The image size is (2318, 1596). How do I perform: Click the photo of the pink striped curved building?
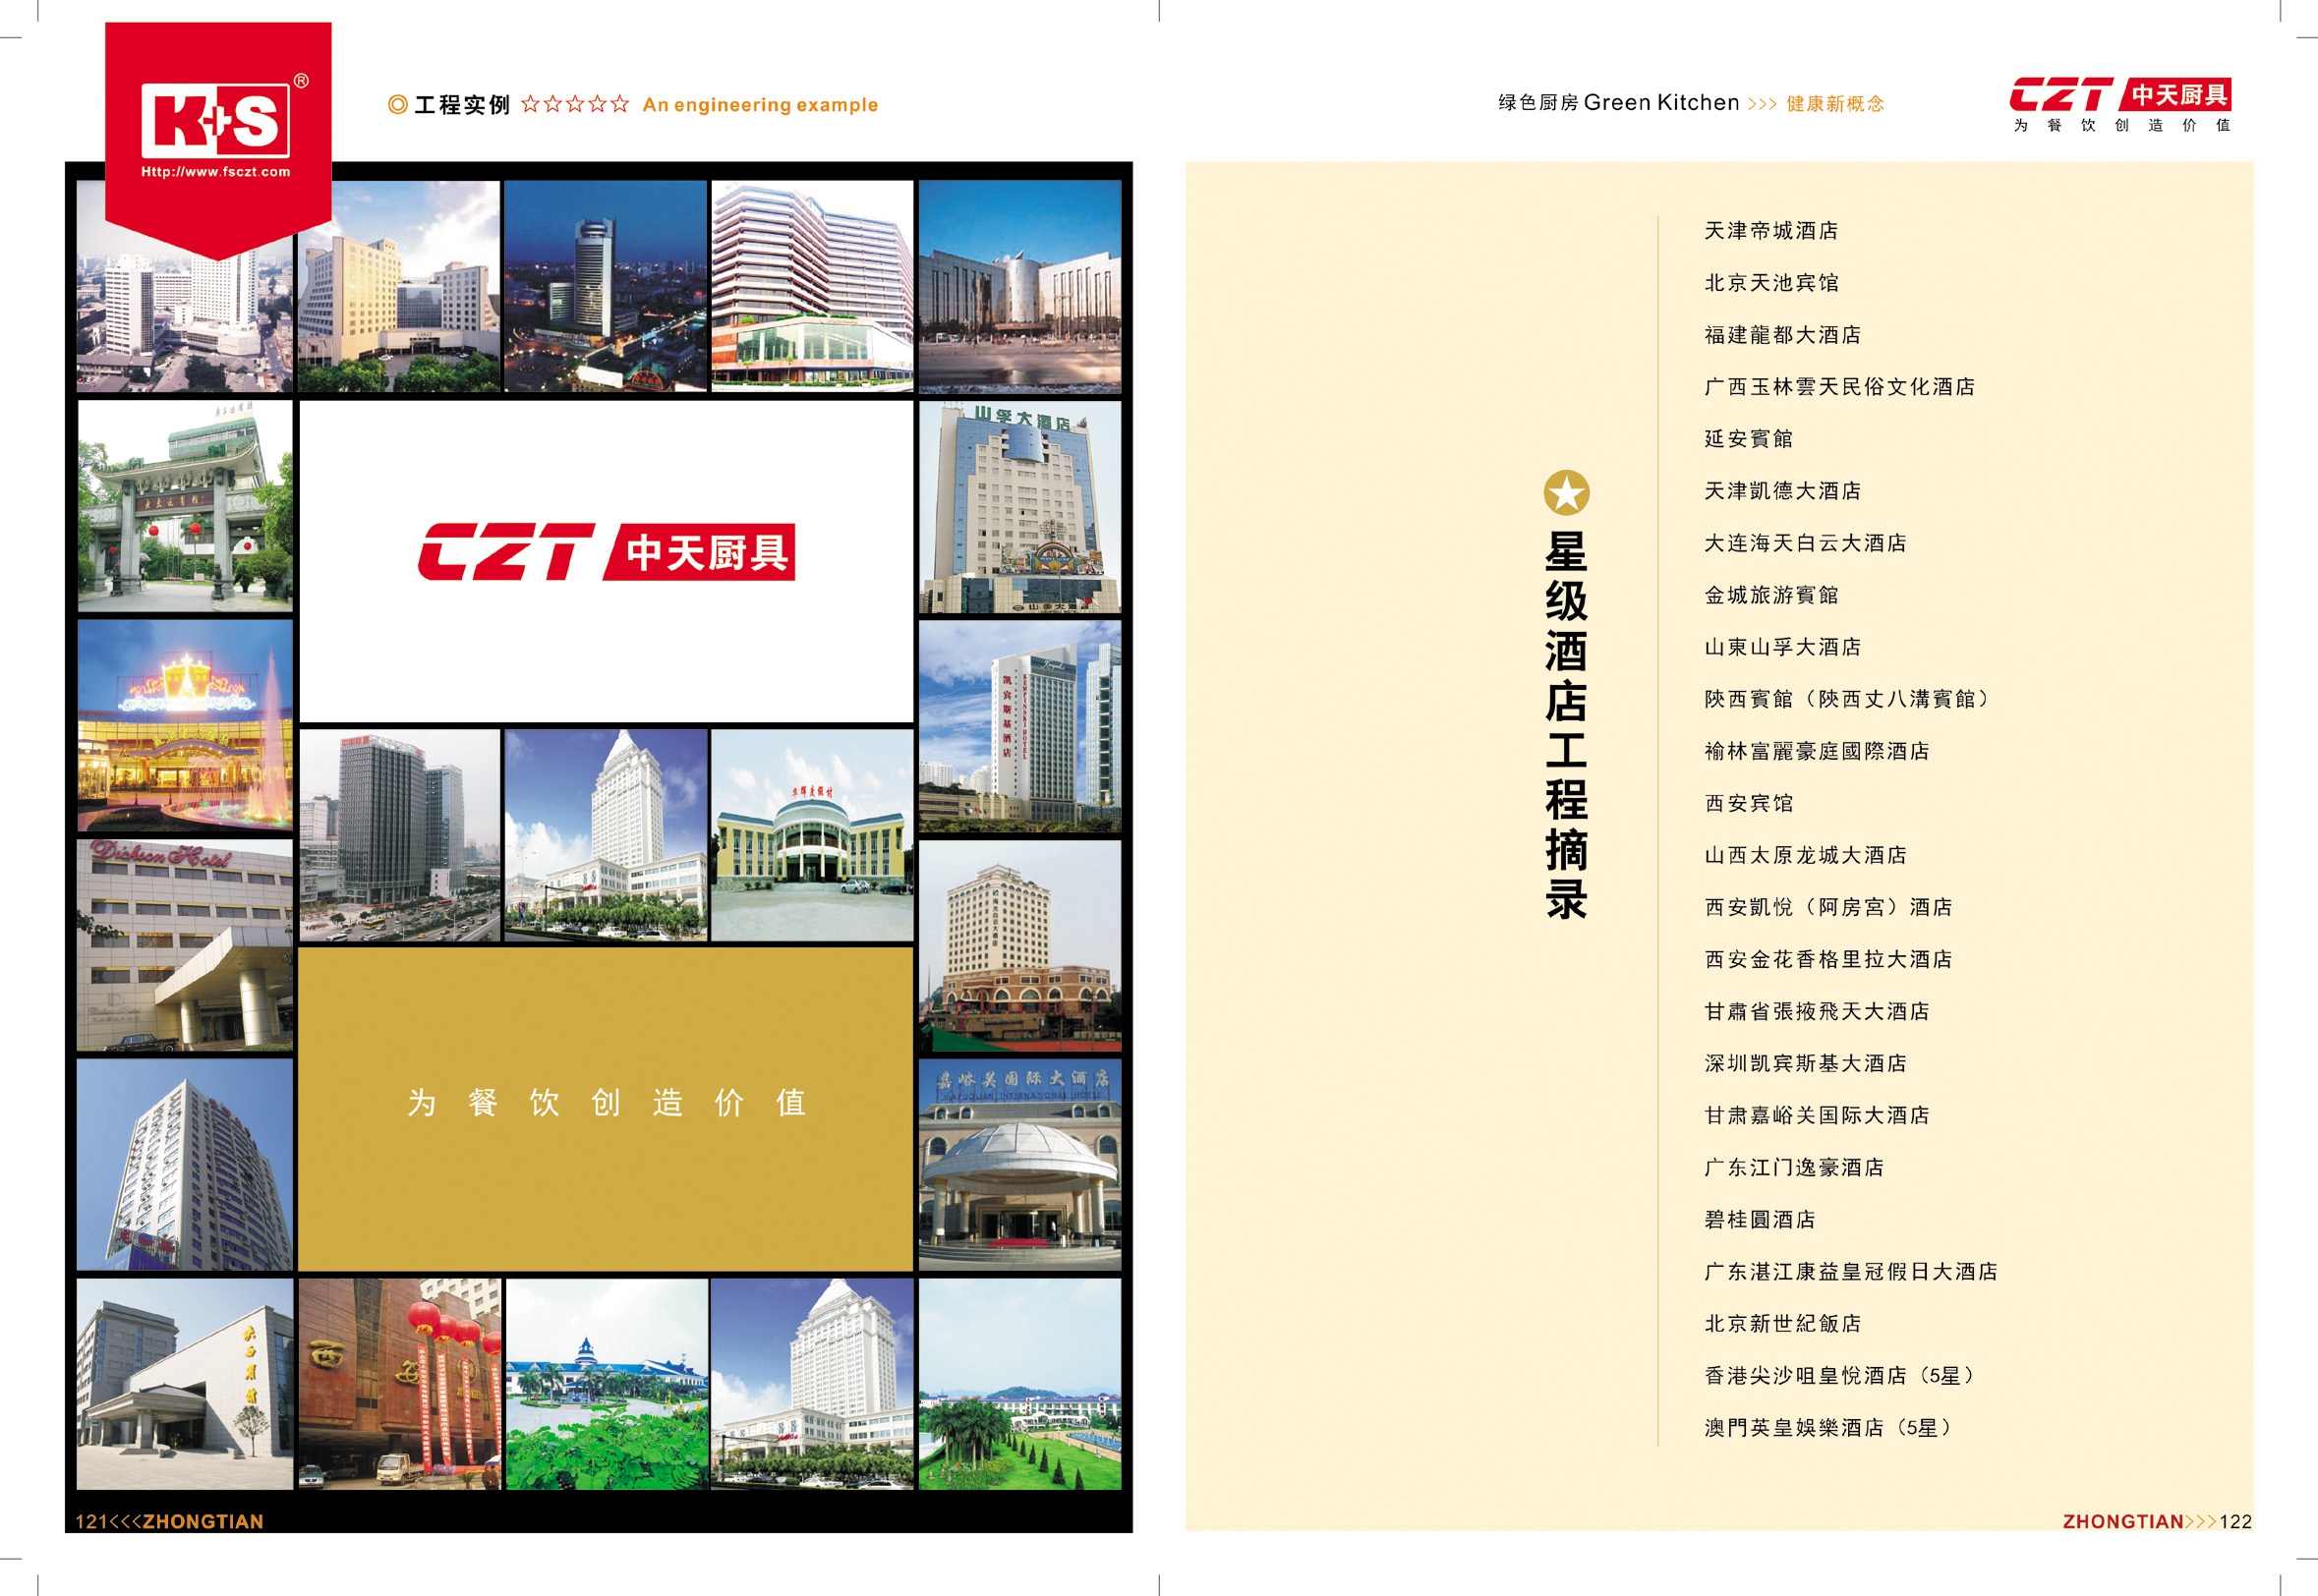point(812,286)
